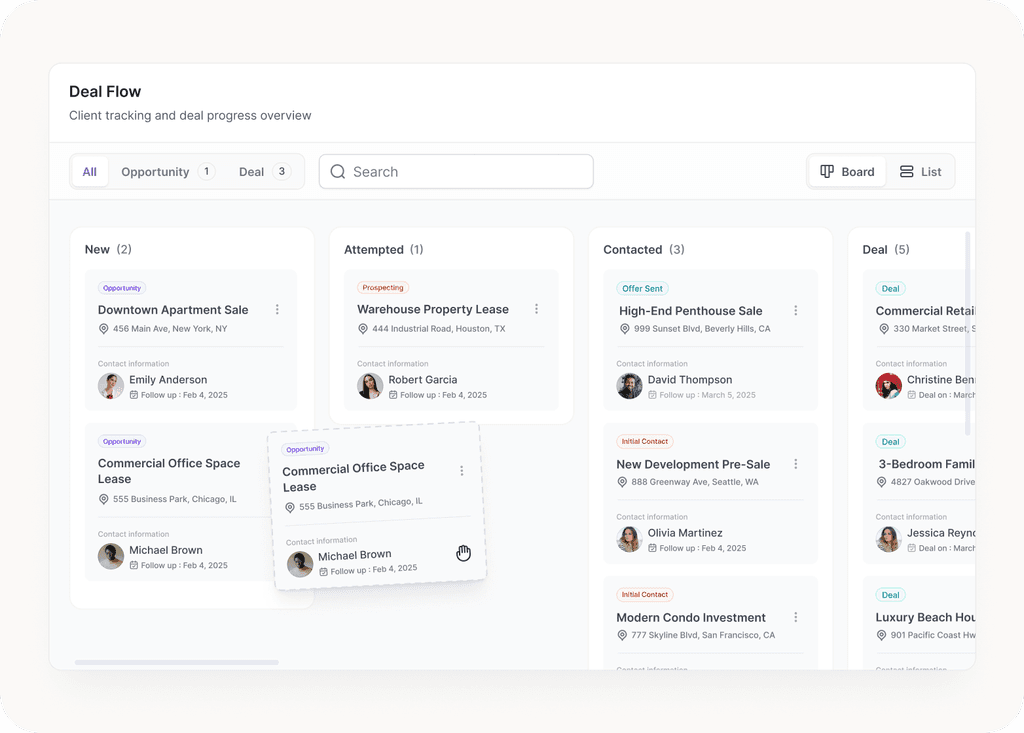
Task: Click the location pin on Warehouse Property Lease
Action: coord(363,330)
